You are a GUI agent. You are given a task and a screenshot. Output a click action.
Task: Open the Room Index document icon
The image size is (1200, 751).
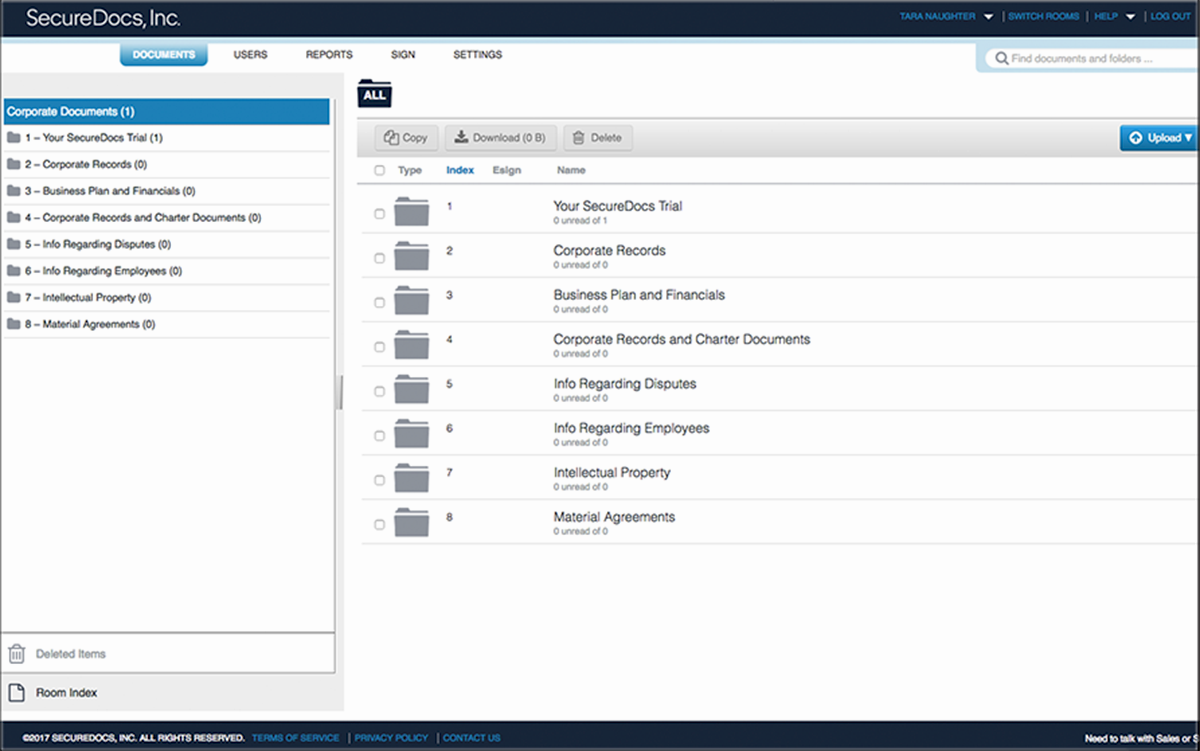(x=17, y=692)
